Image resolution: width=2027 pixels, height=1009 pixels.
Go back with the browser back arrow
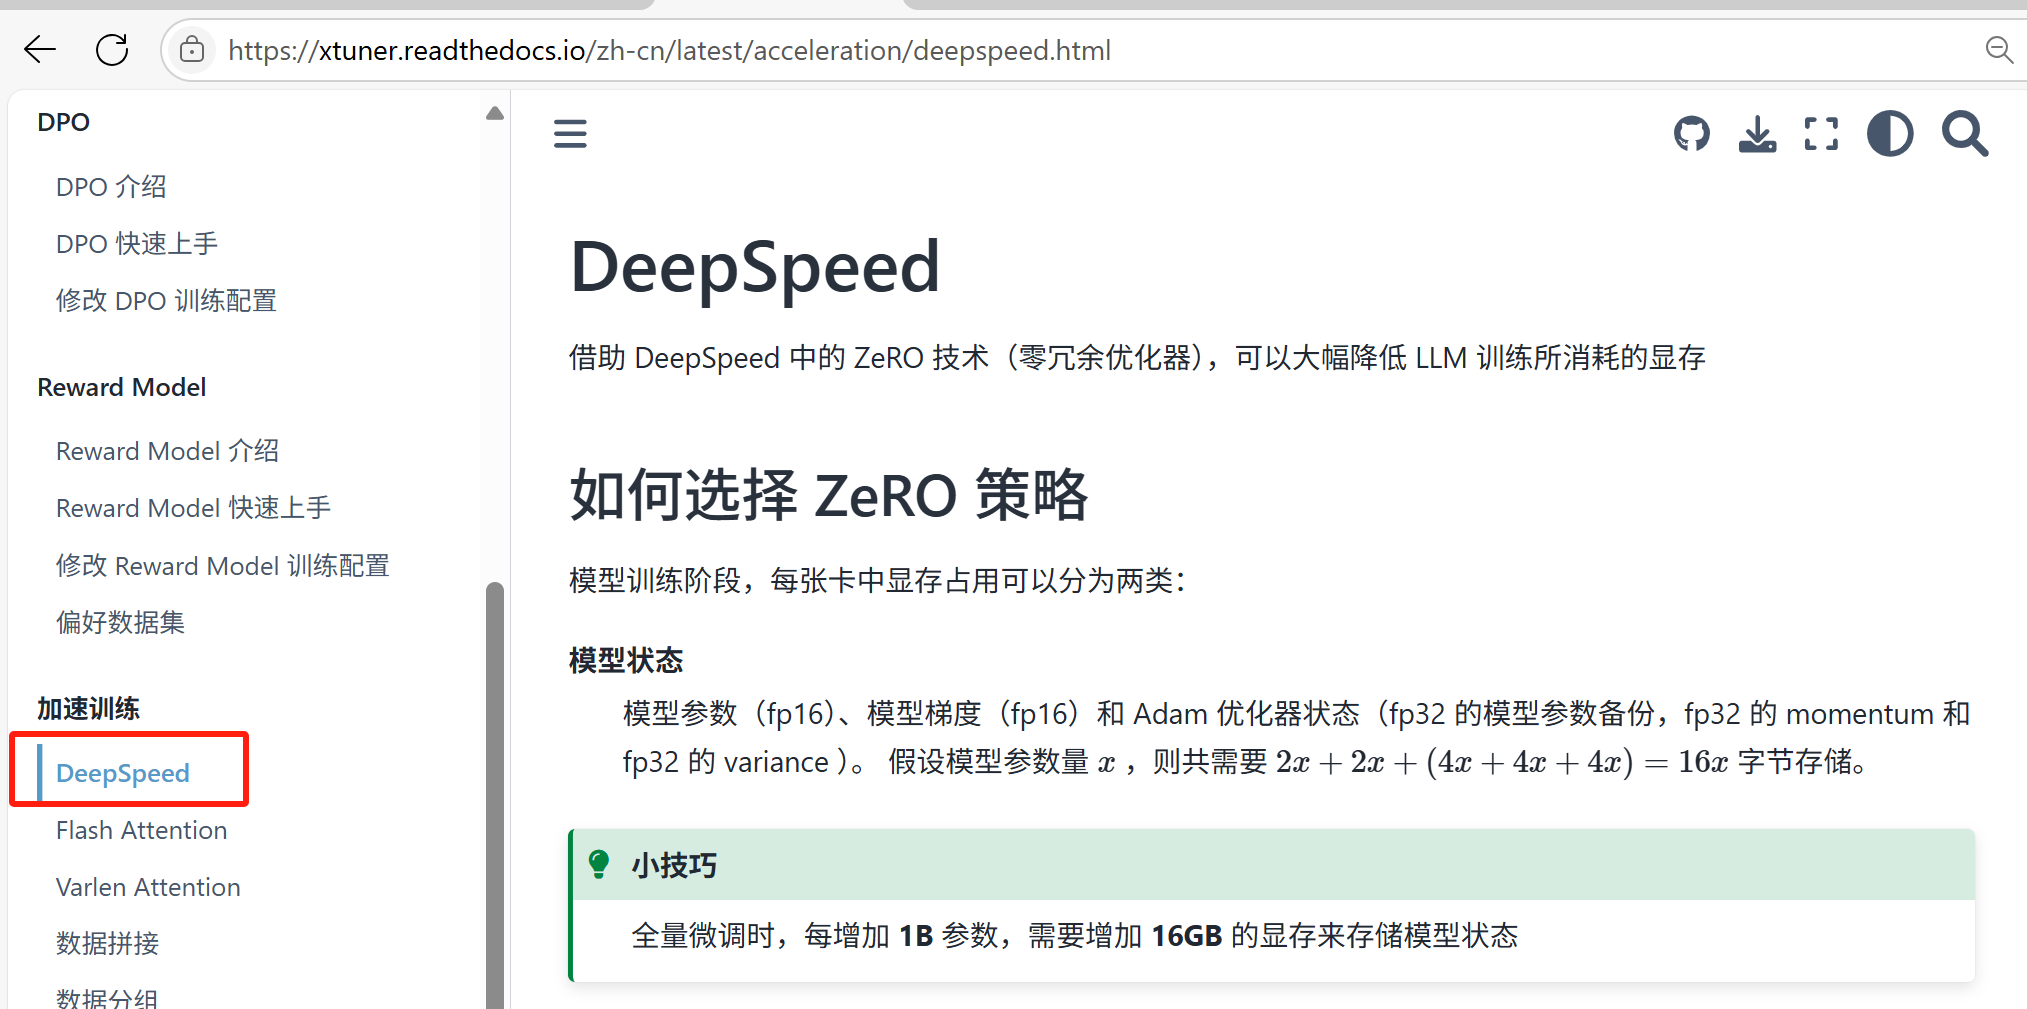(40, 49)
